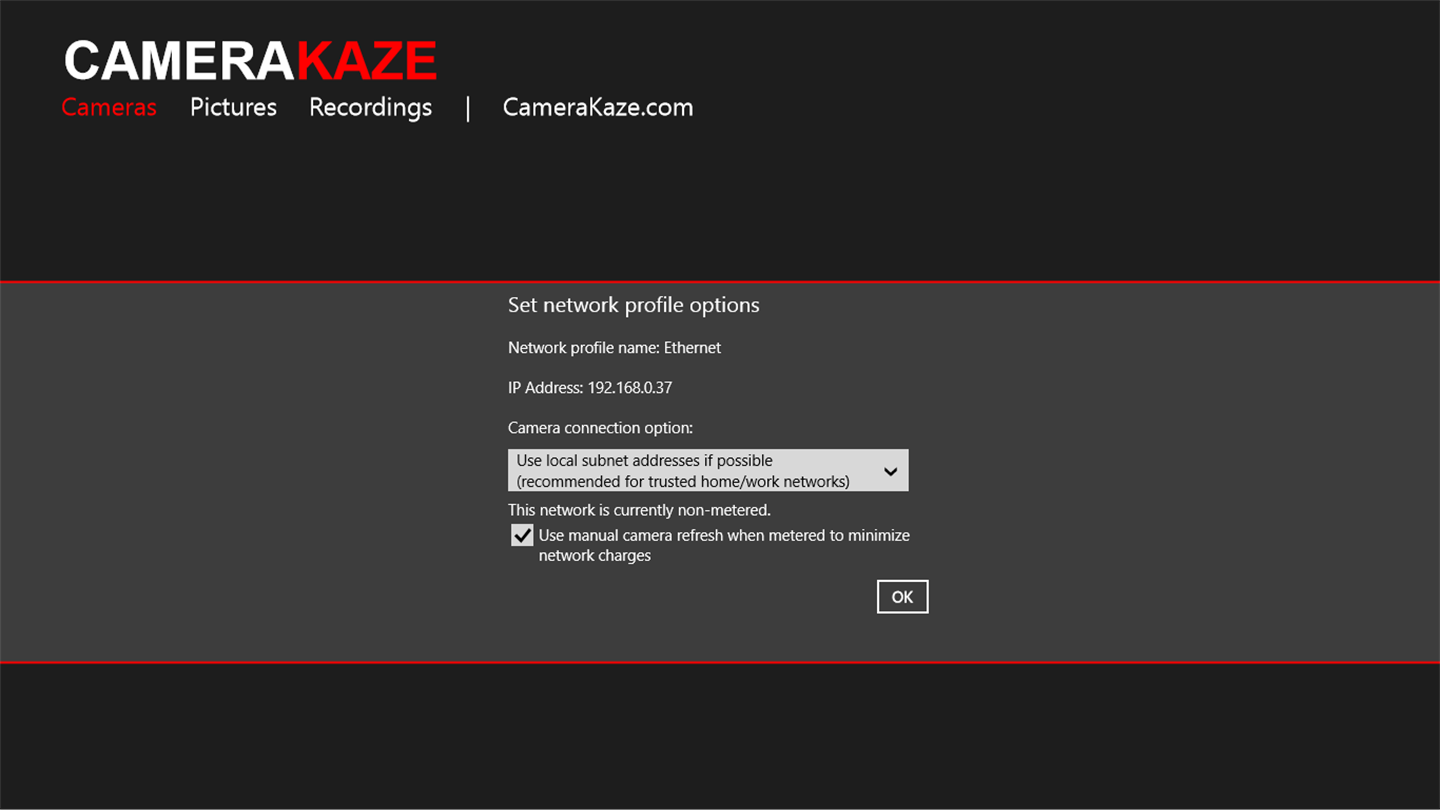Viewport: 1440px width, 810px height.
Task: Open the Pictures tab
Action: [233, 107]
